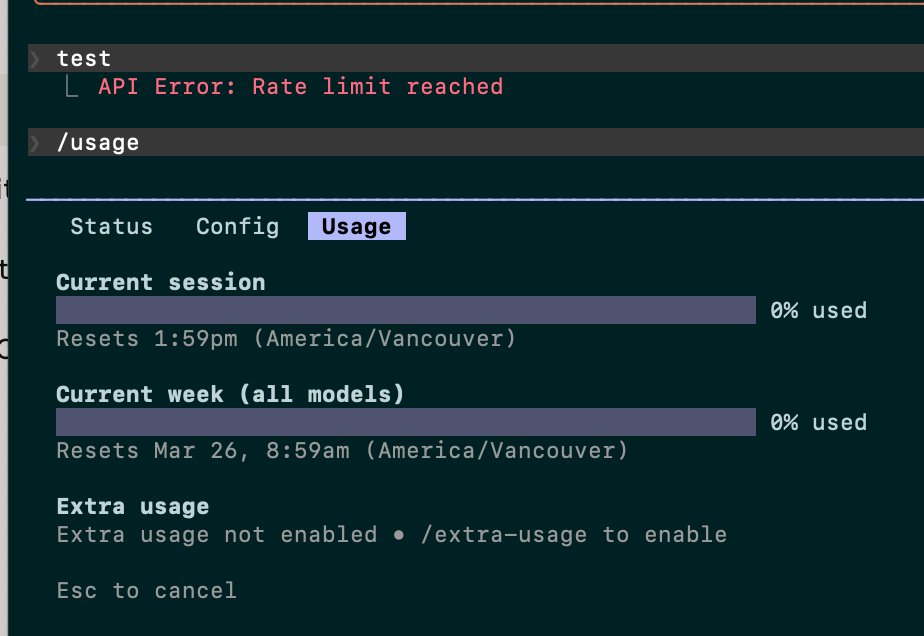Click the Current week usage bar
Screen dimensions: 924x636
tap(406, 422)
